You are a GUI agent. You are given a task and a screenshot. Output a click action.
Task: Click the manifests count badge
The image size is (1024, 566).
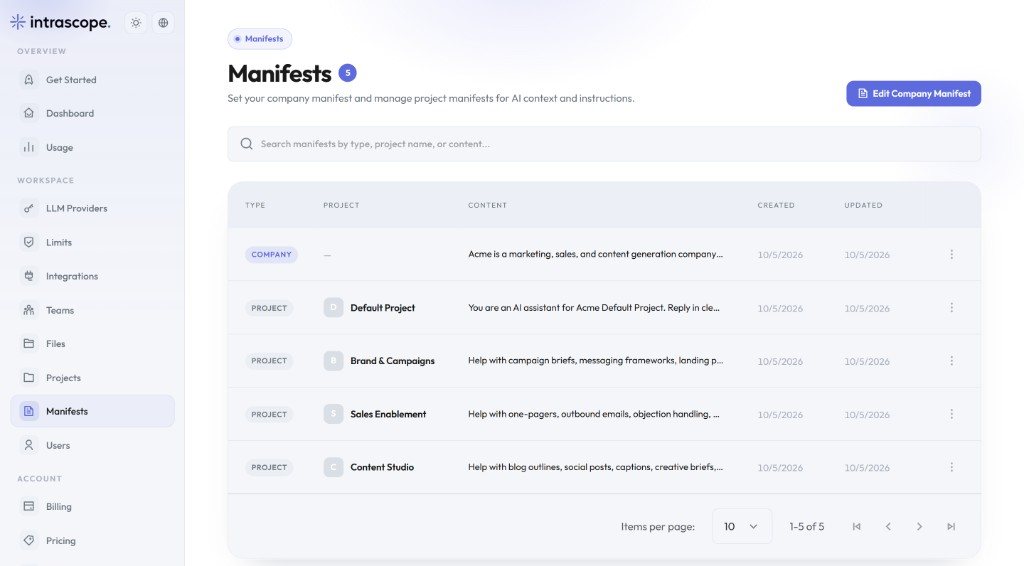347,72
